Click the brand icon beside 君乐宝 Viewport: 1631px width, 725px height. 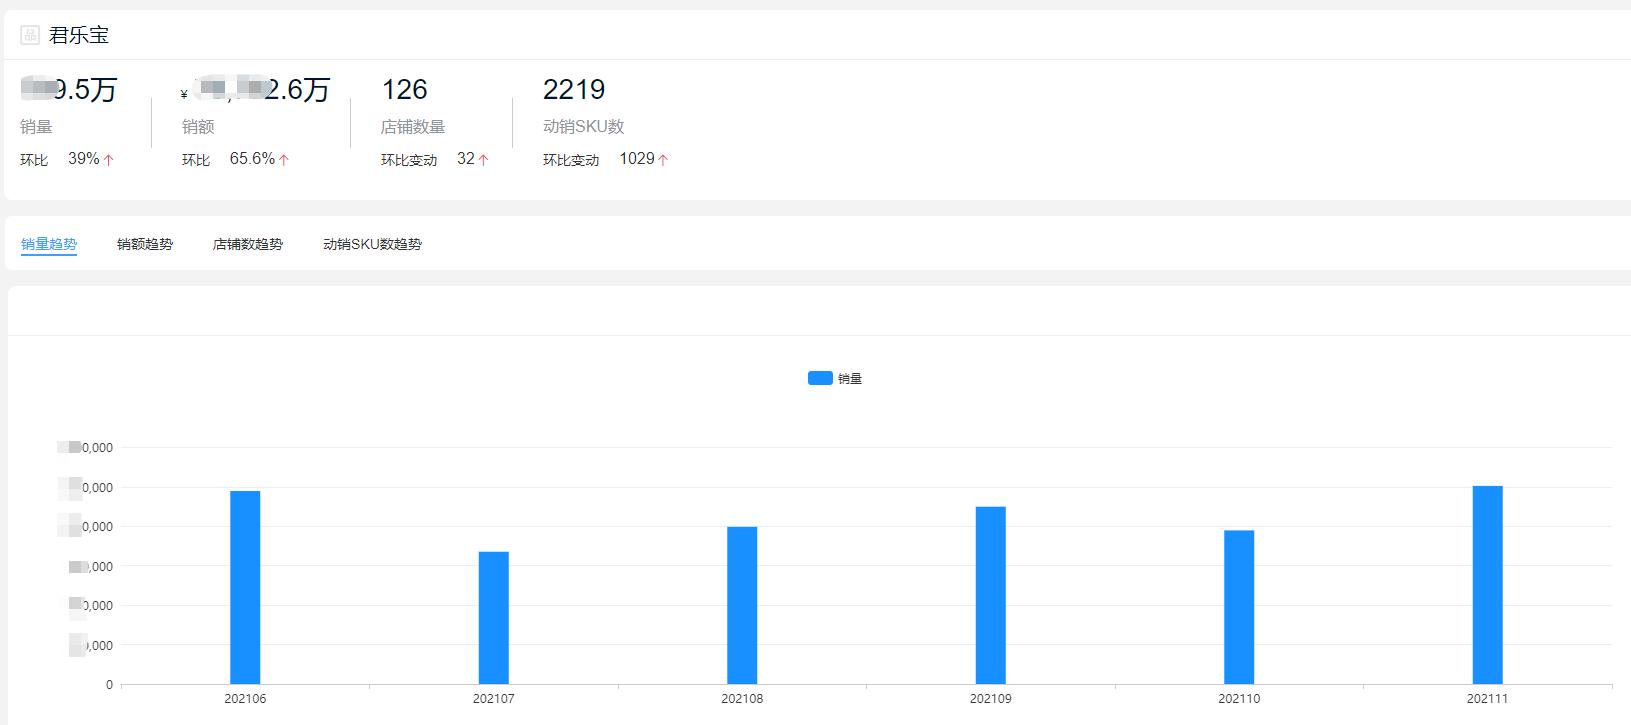tap(30, 36)
